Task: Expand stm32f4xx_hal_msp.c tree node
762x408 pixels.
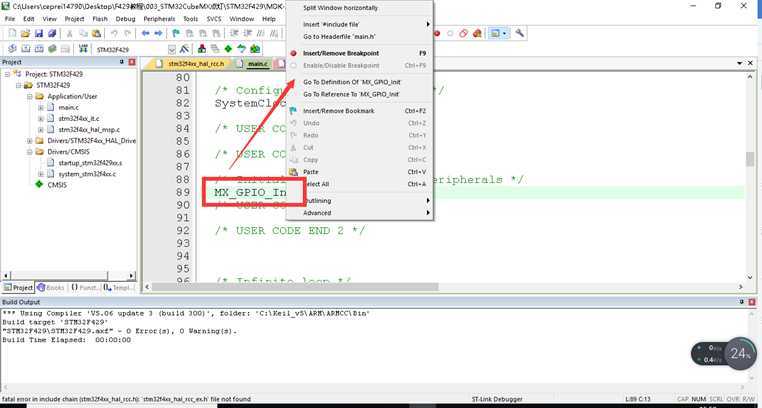Action: [x=41, y=130]
